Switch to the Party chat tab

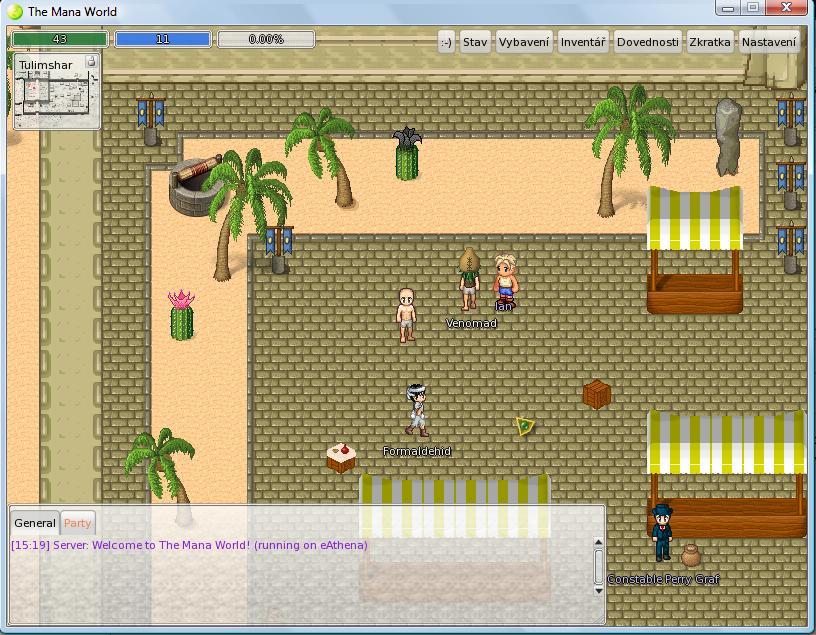click(78, 523)
